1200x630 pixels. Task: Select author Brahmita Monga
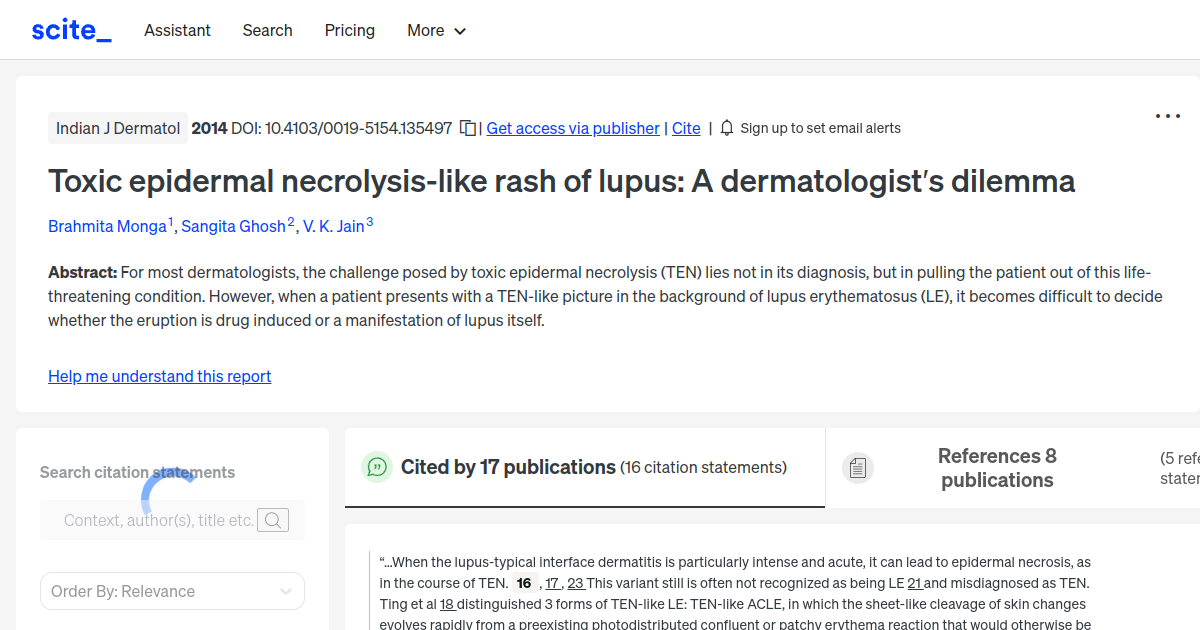click(x=107, y=226)
